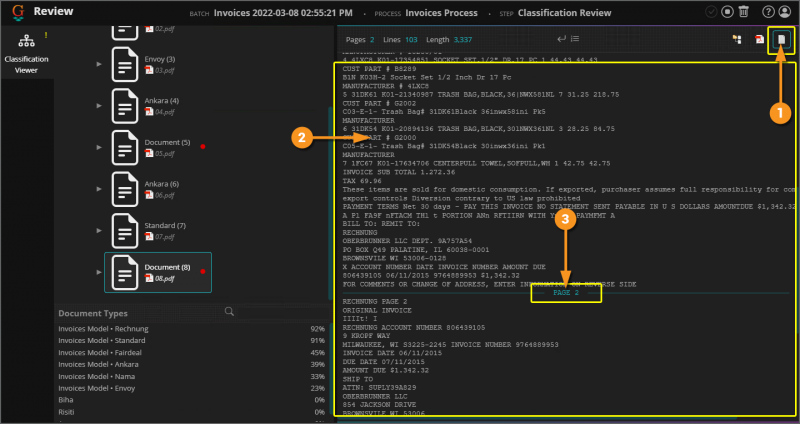This screenshot has height=424, width=800.
Task: Open the help question mark icon
Action: [x=768, y=12]
